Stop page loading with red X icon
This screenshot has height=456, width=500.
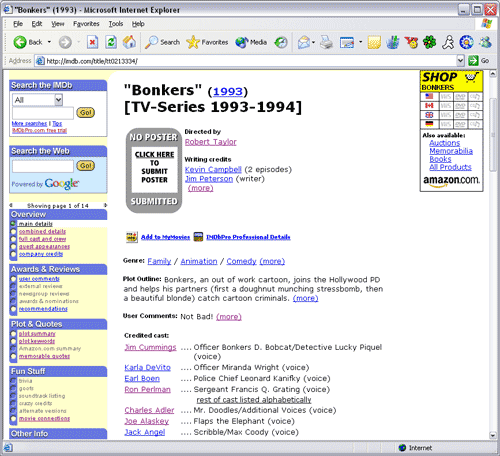coord(92,42)
